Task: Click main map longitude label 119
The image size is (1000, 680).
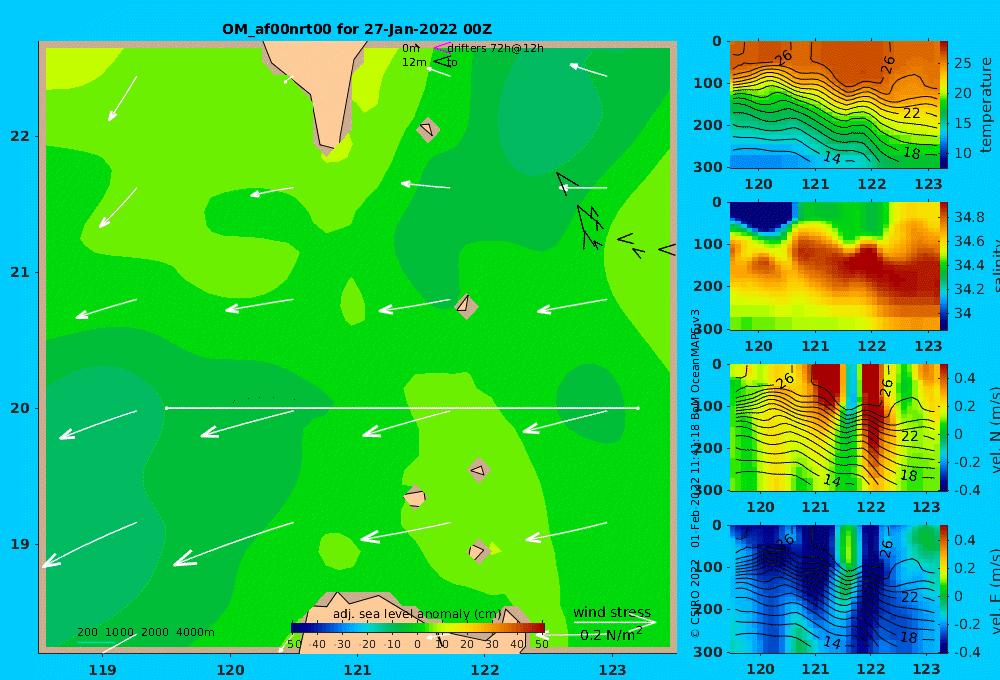Action: (x=102, y=670)
